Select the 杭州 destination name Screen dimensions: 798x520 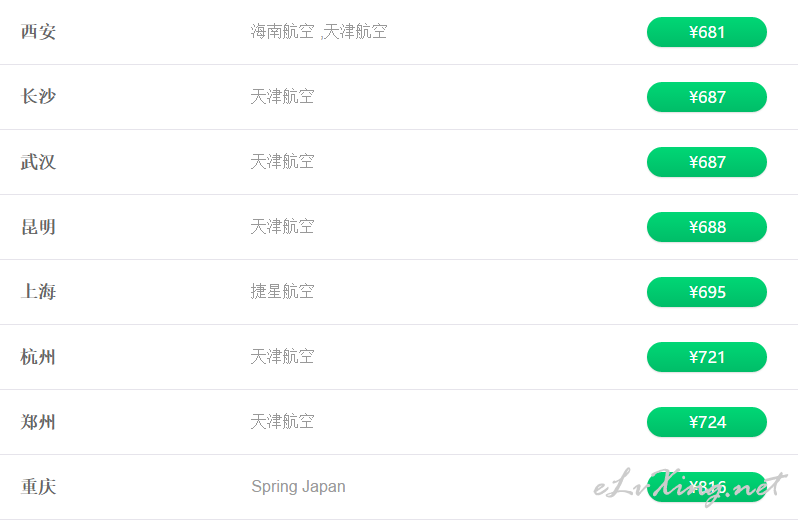click(38, 357)
